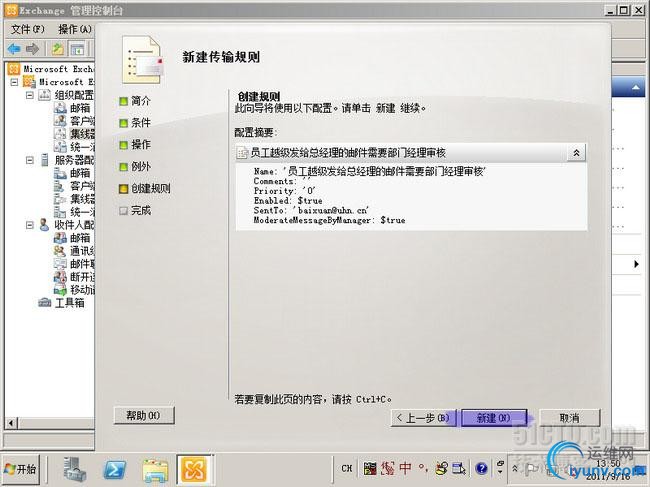Click the 例外 wizard step

click(141, 167)
